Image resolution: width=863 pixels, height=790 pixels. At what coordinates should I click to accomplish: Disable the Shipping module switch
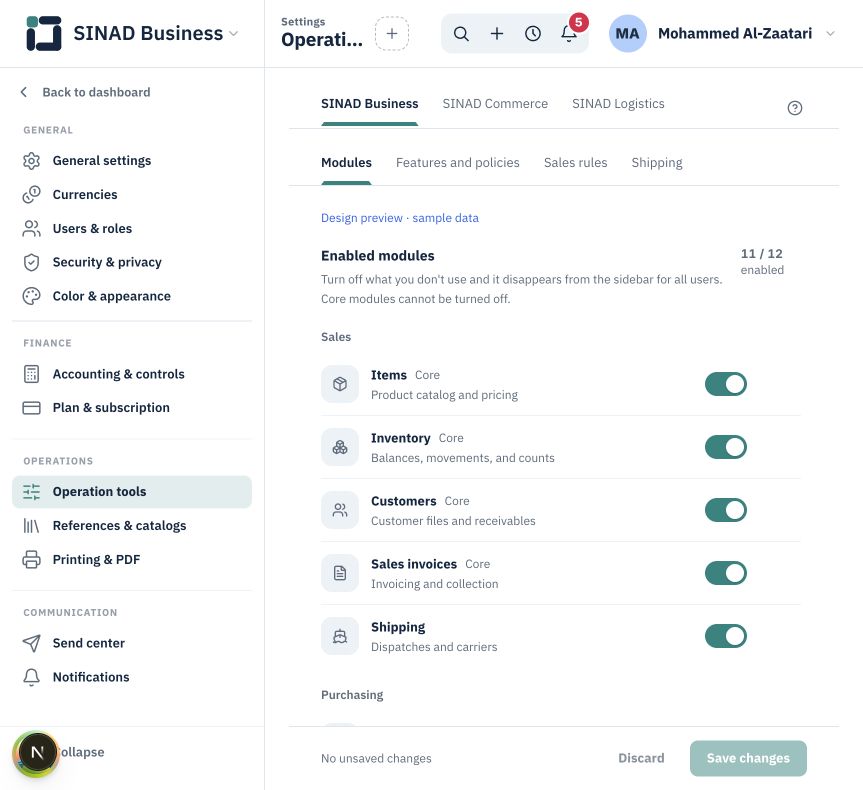pyautogui.click(x=725, y=636)
